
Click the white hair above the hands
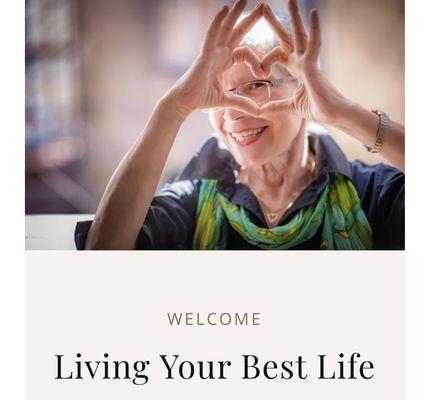[258, 32]
